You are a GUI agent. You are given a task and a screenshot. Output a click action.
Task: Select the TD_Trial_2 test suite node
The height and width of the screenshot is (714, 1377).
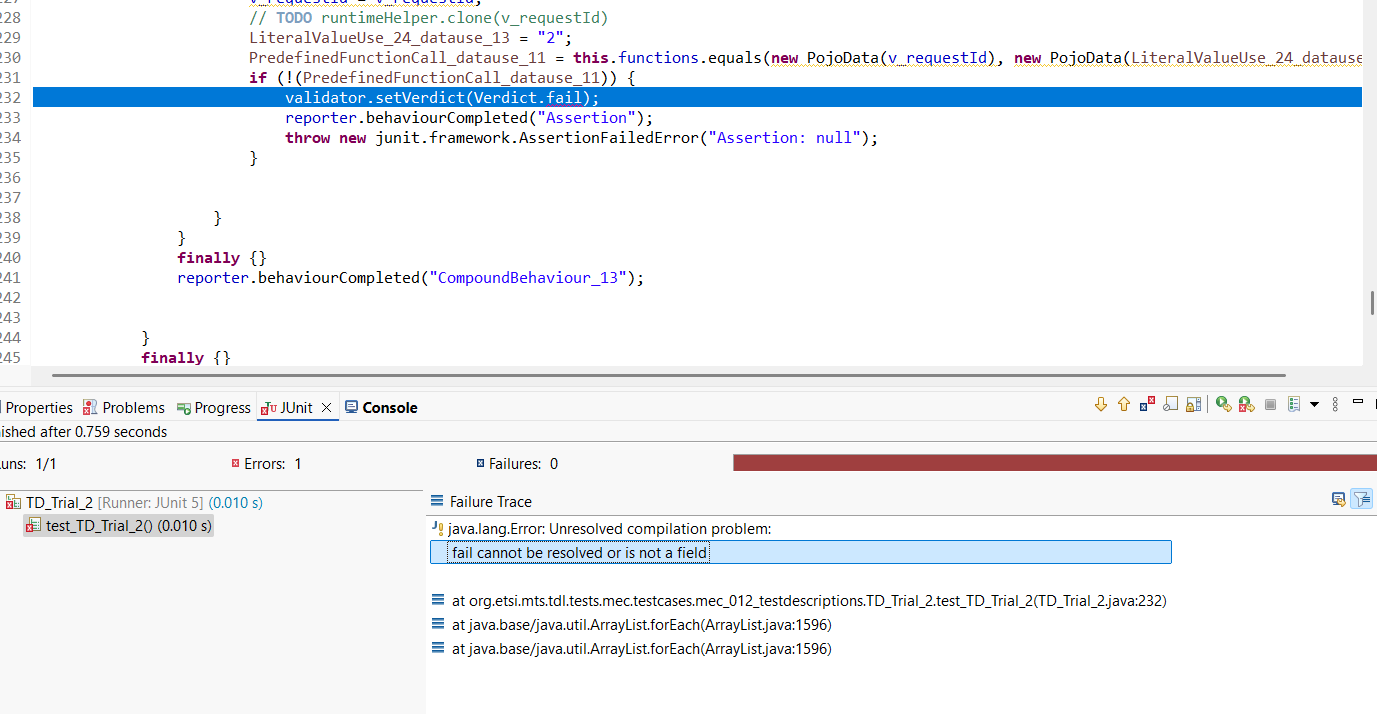point(59,503)
